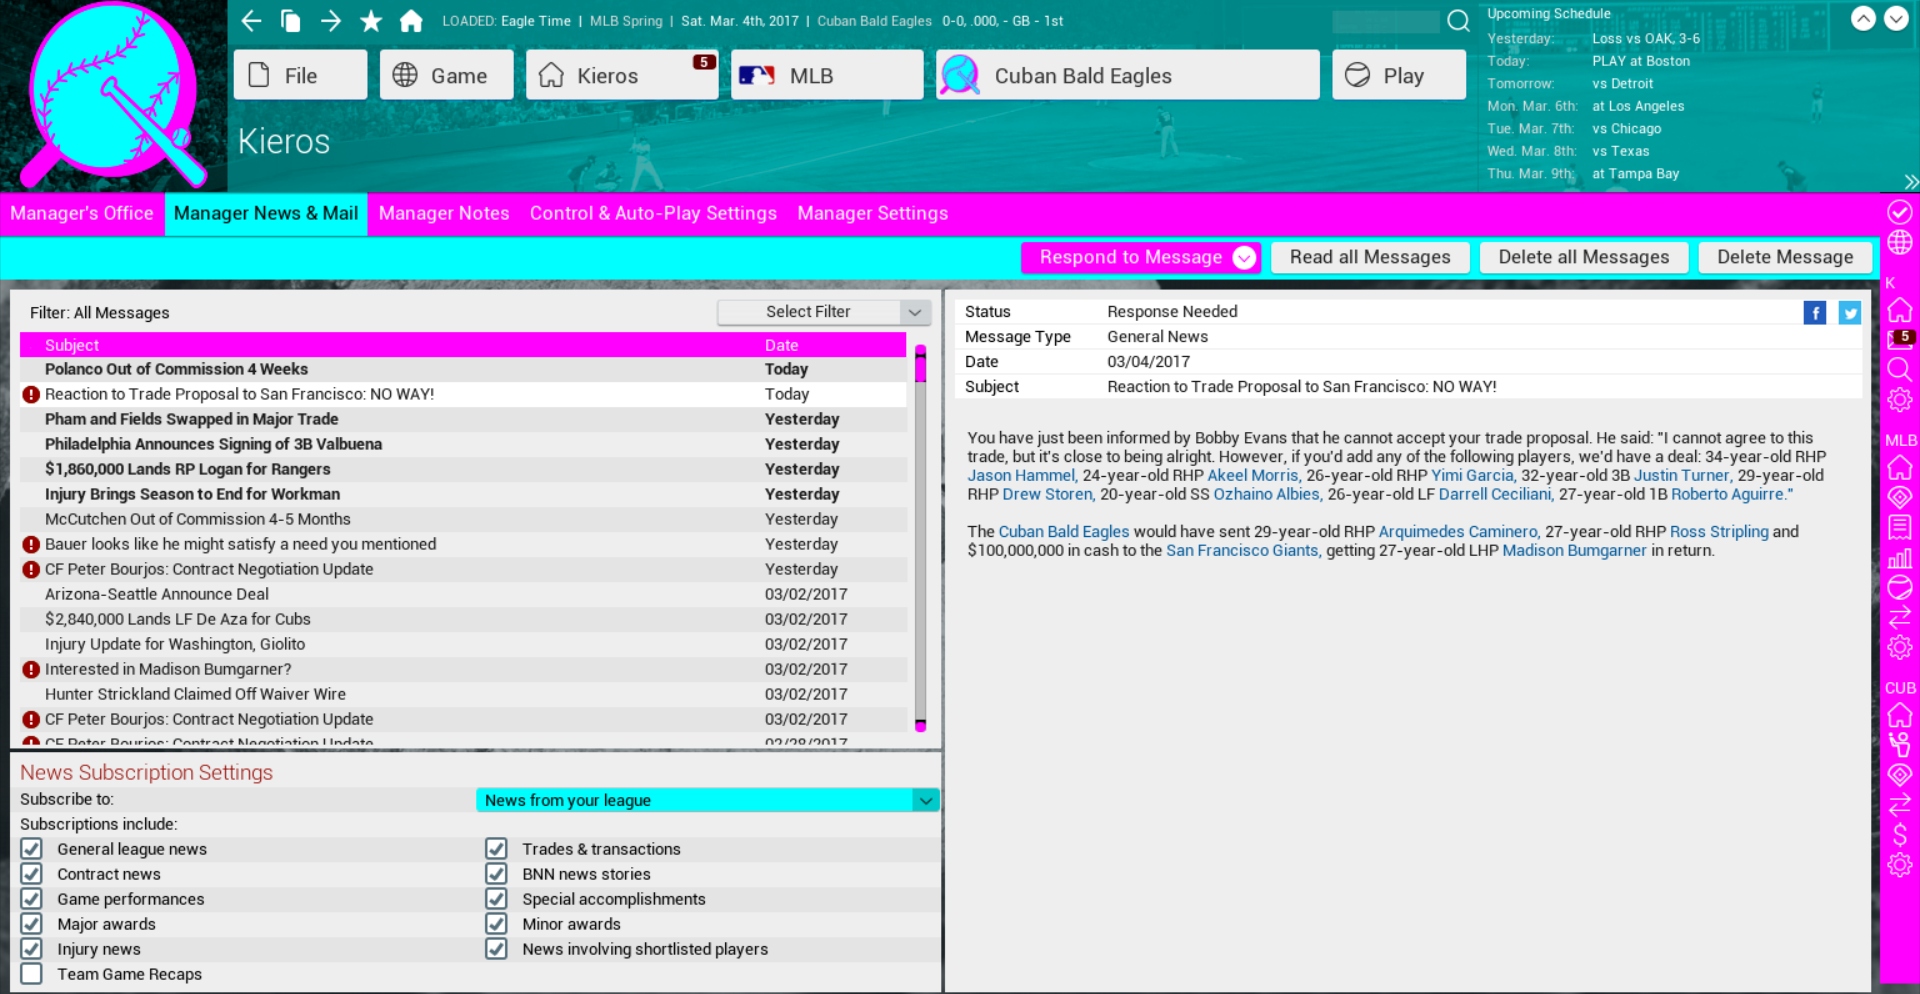Open CUB team home icon in sidebar
Screen dimensions: 1920x994
(1900, 715)
